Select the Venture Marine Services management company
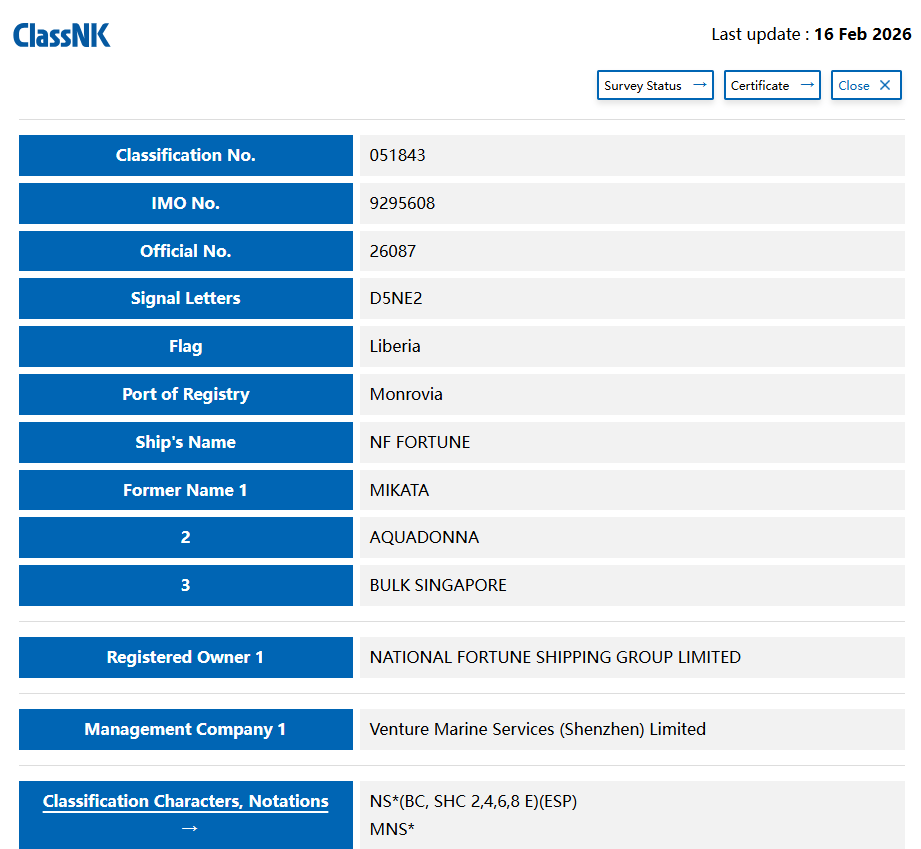The height and width of the screenshot is (849, 921). [537, 729]
